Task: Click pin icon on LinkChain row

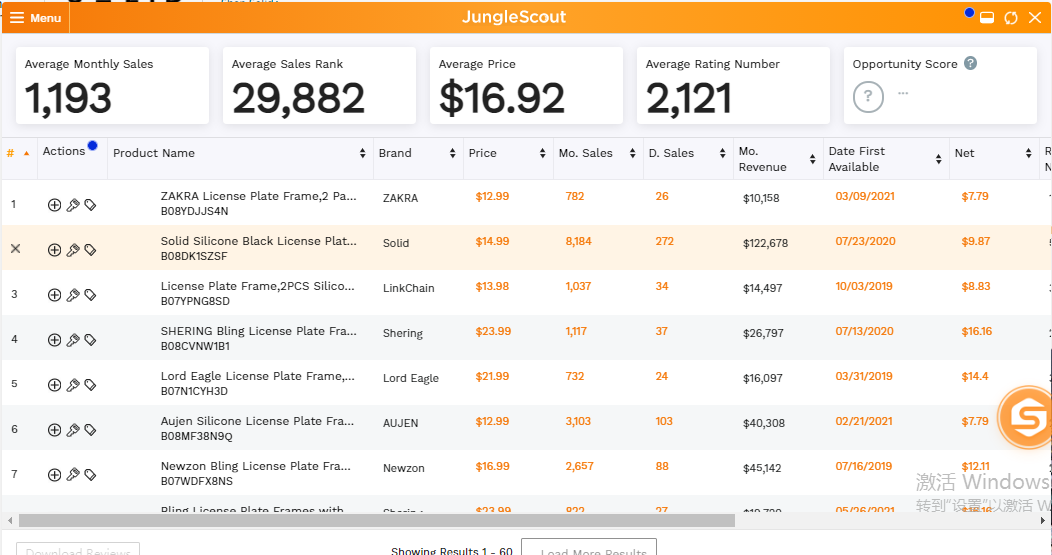Action: [x=72, y=295]
